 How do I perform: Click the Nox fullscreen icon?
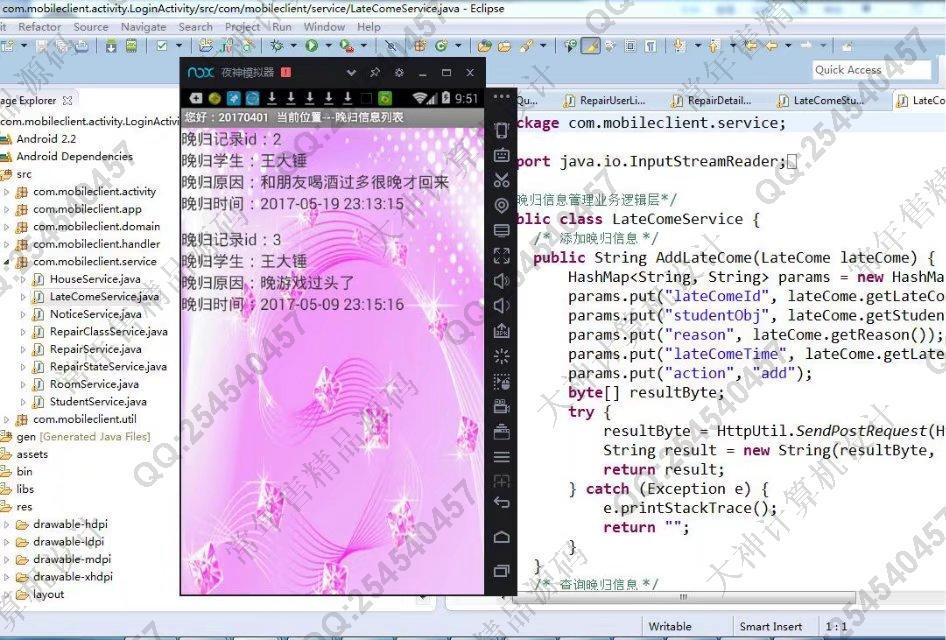[x=502, y=255]
